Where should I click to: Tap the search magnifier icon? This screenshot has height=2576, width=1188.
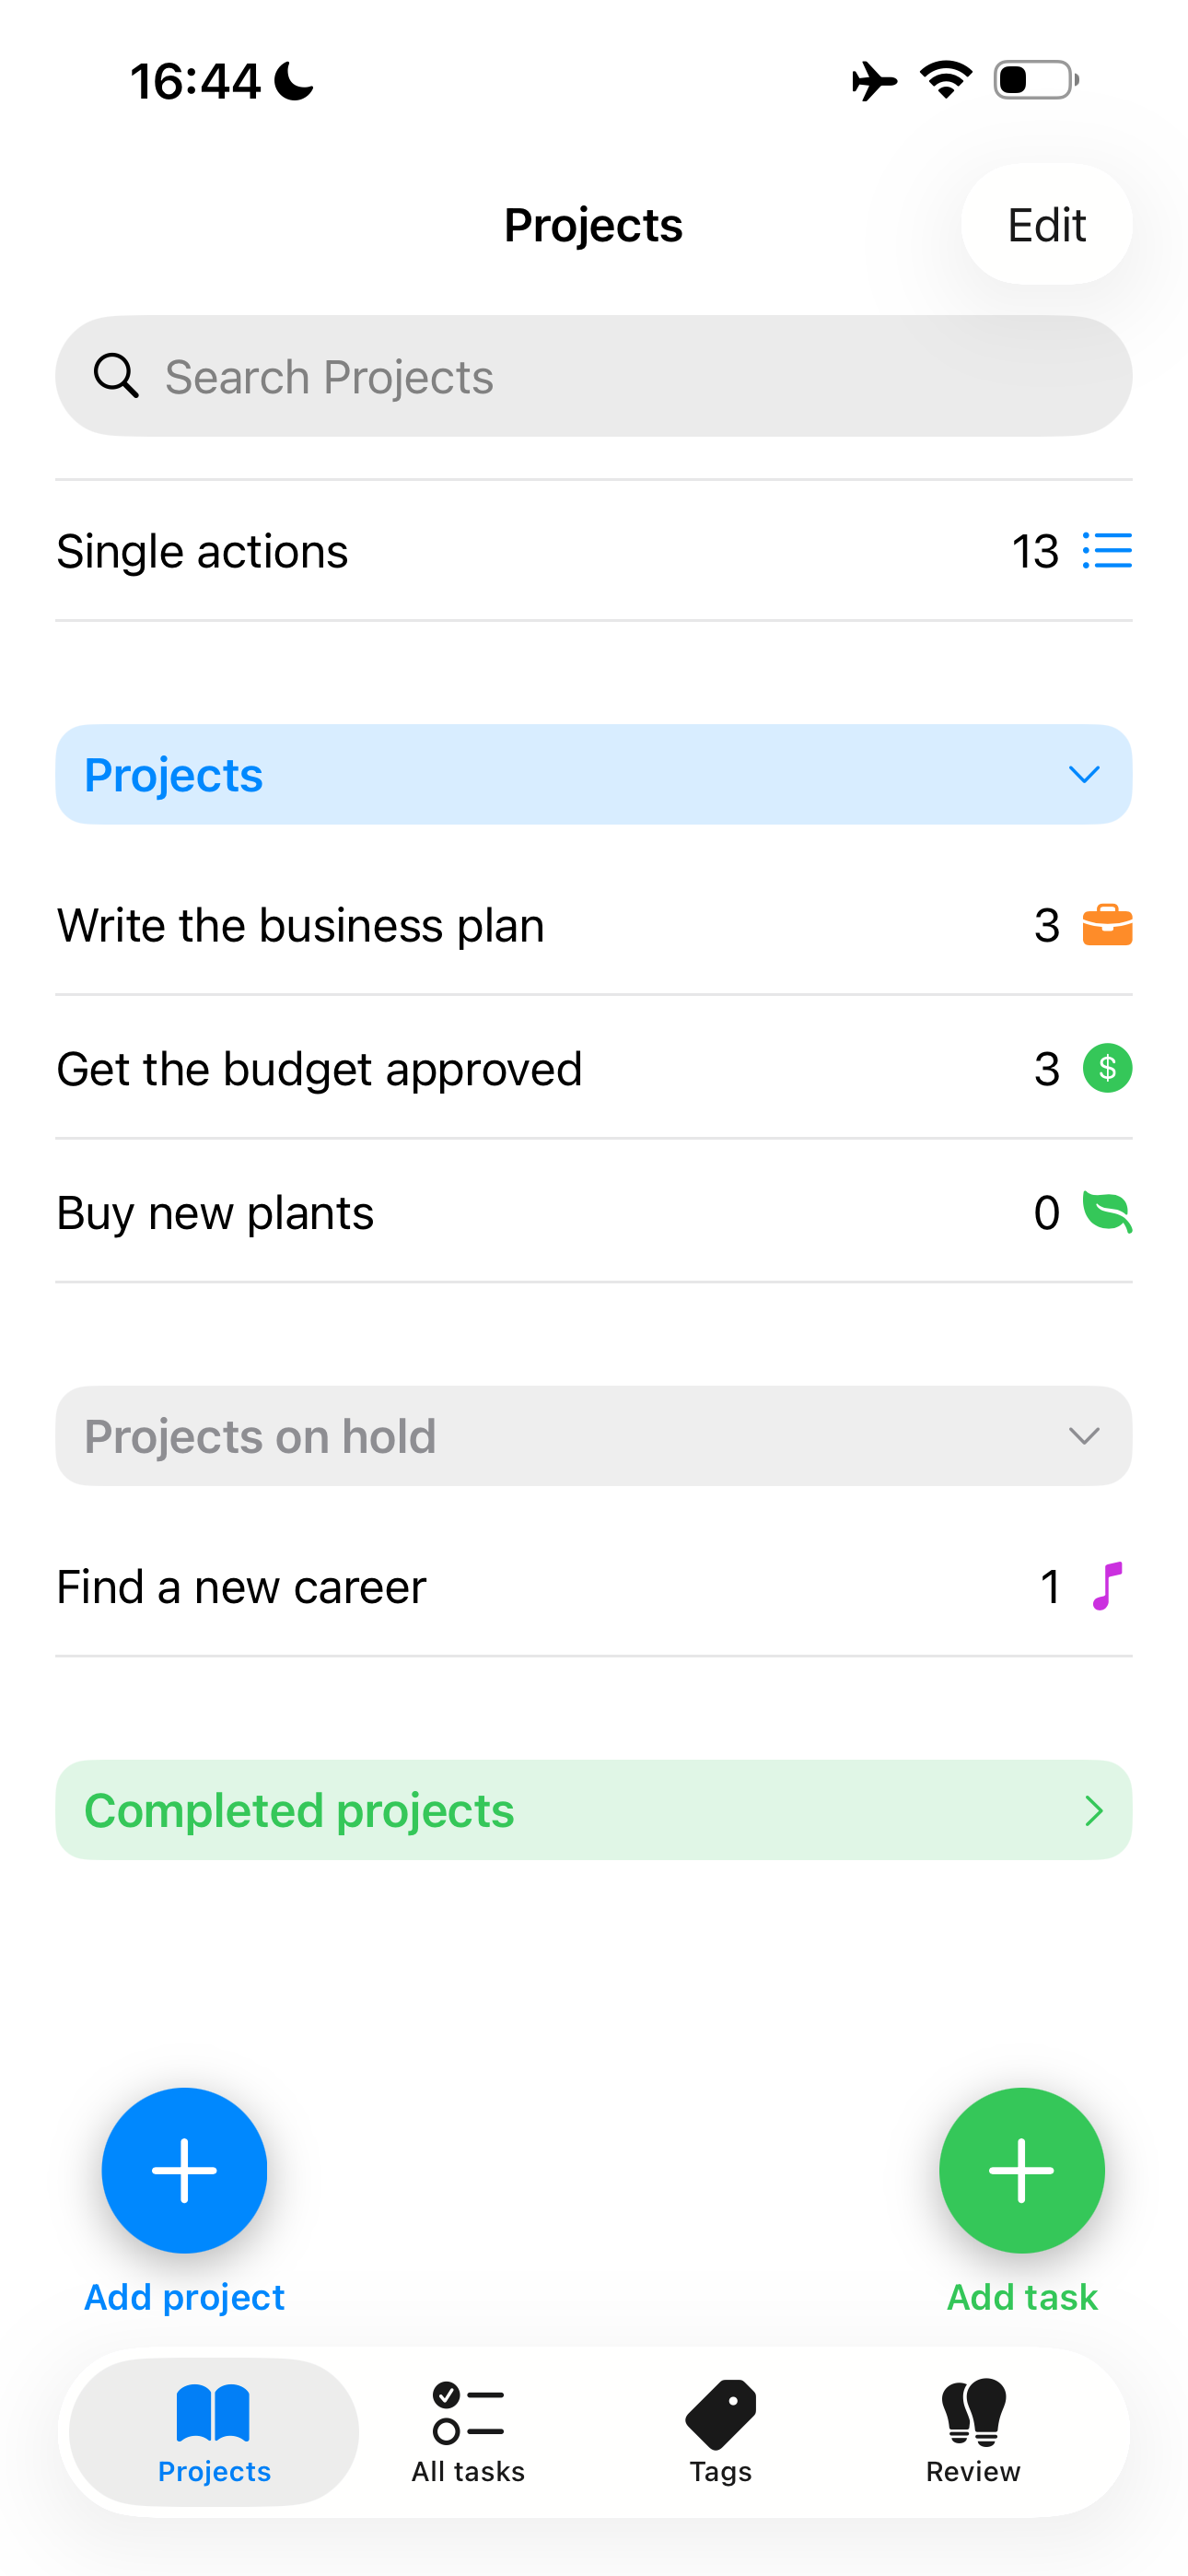[x=116, y=377]
